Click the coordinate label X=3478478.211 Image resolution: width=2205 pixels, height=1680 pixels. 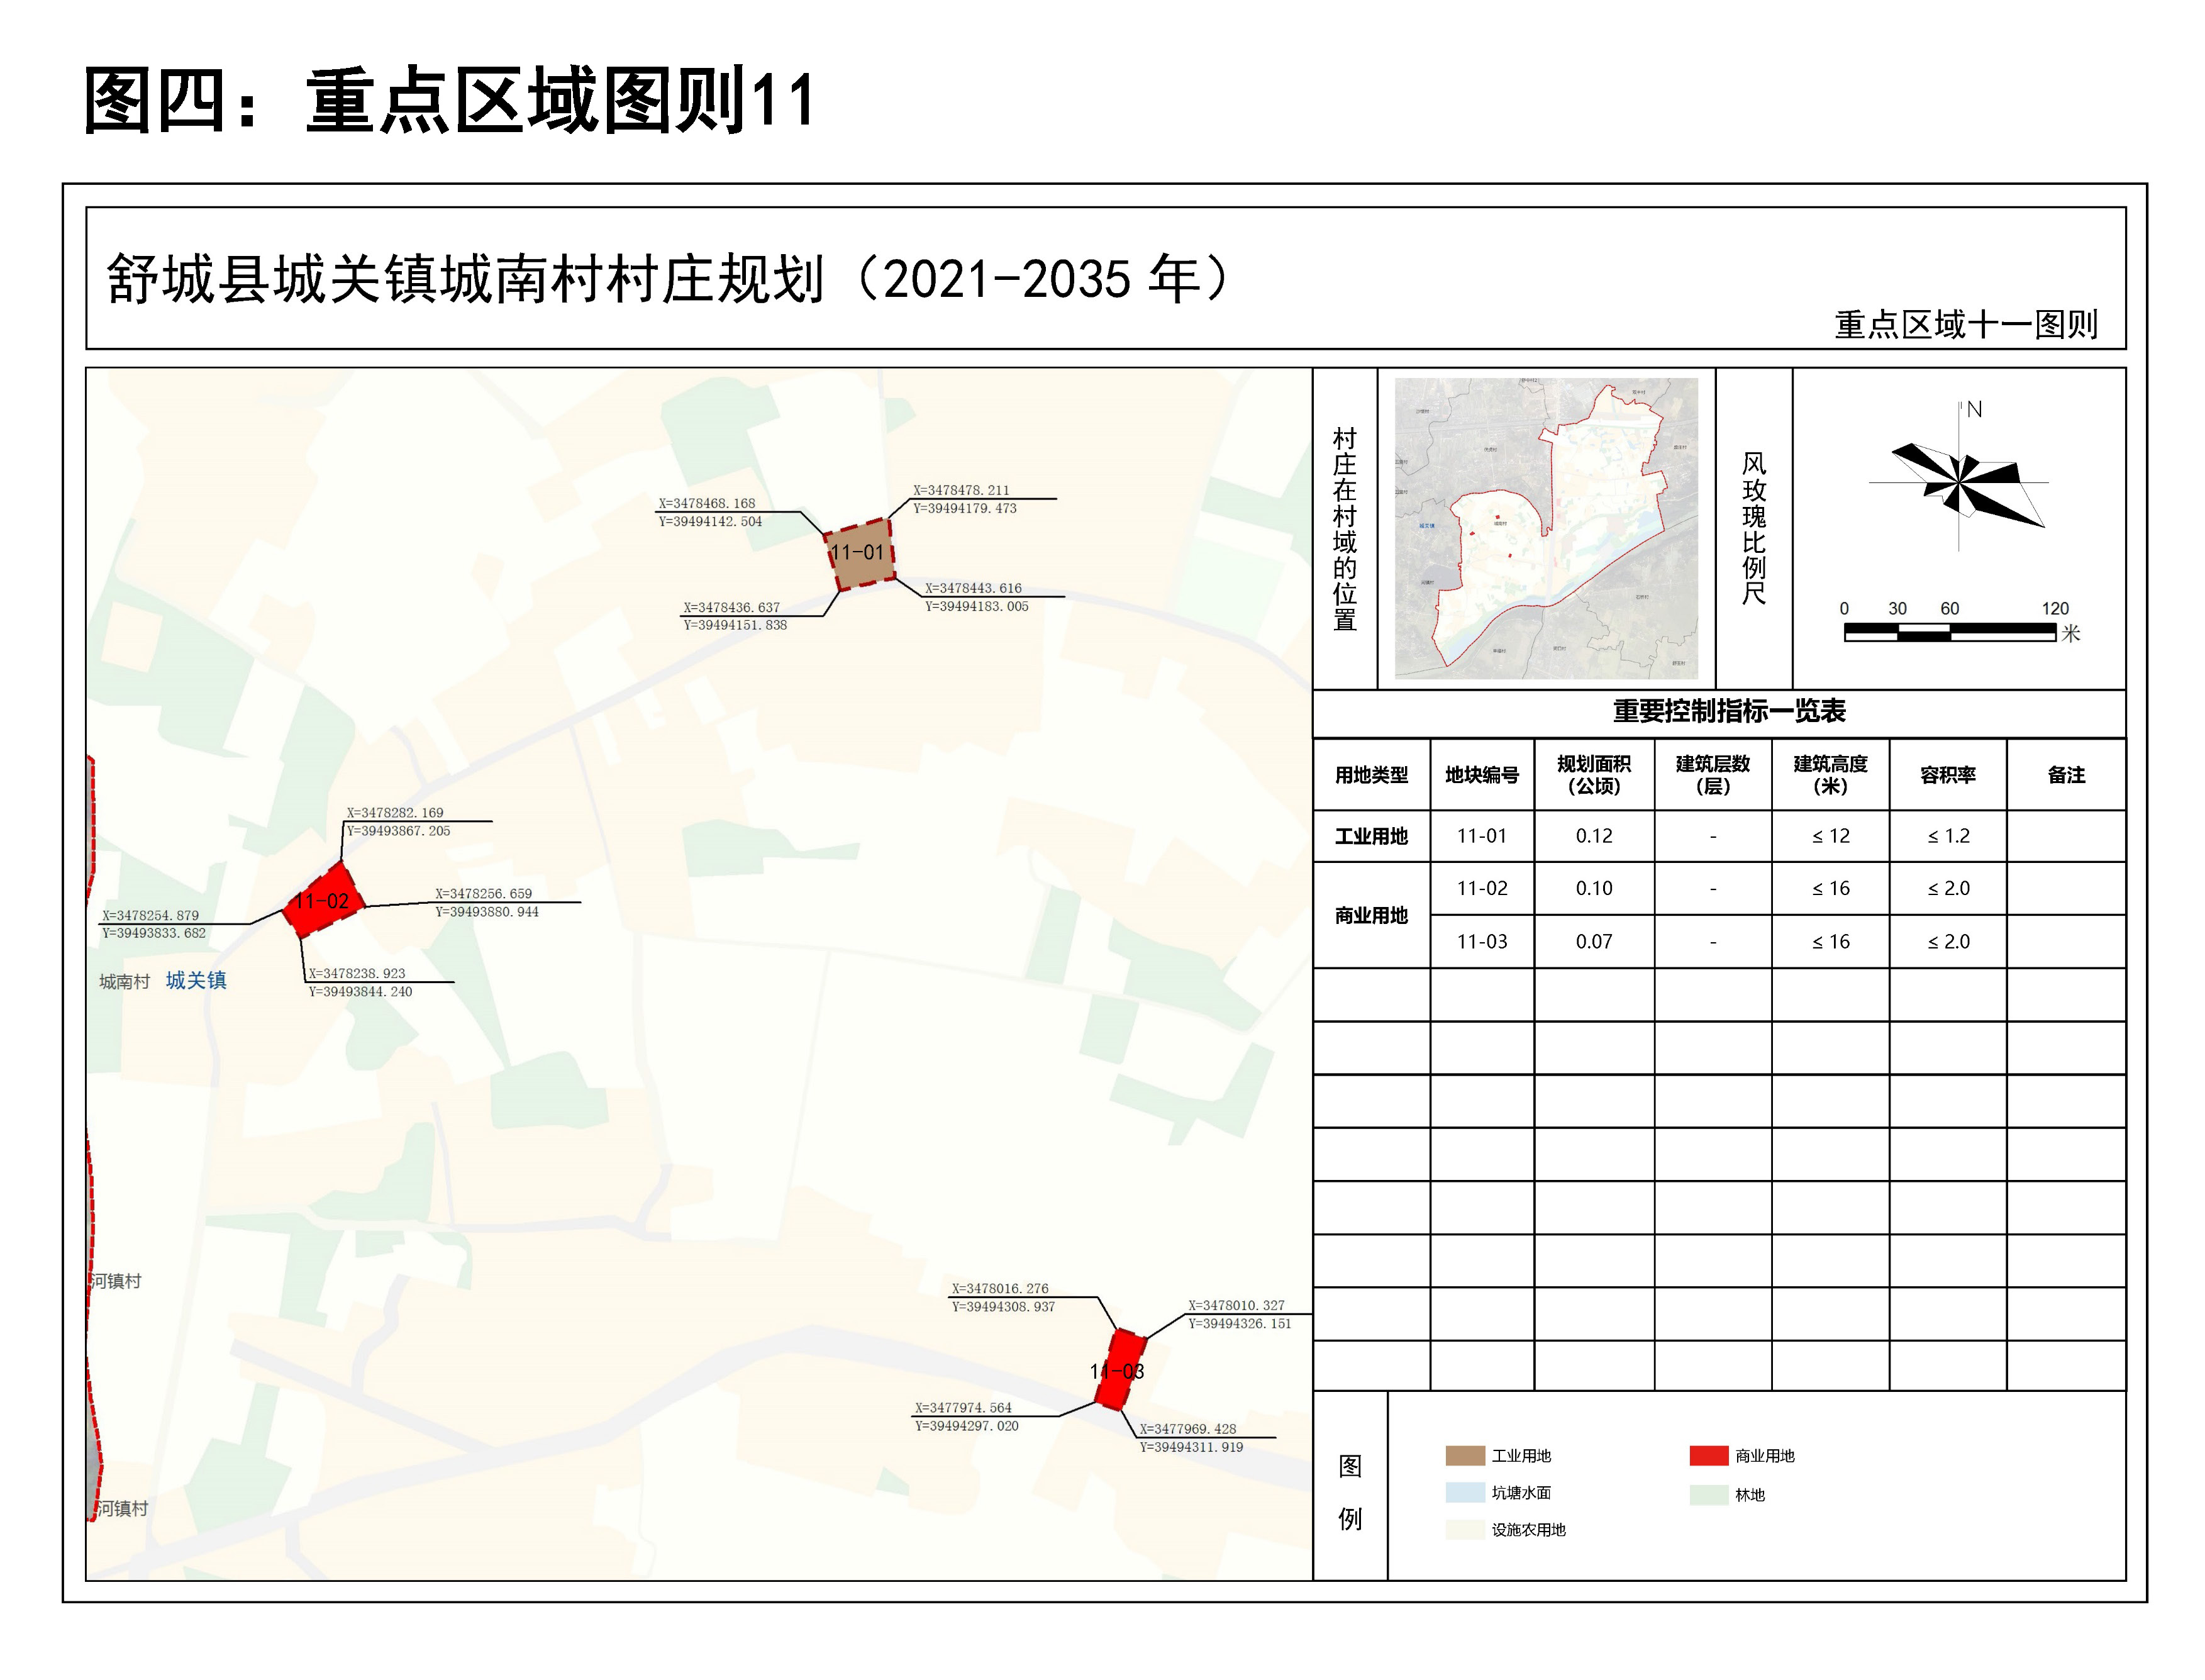pos(961,490)
